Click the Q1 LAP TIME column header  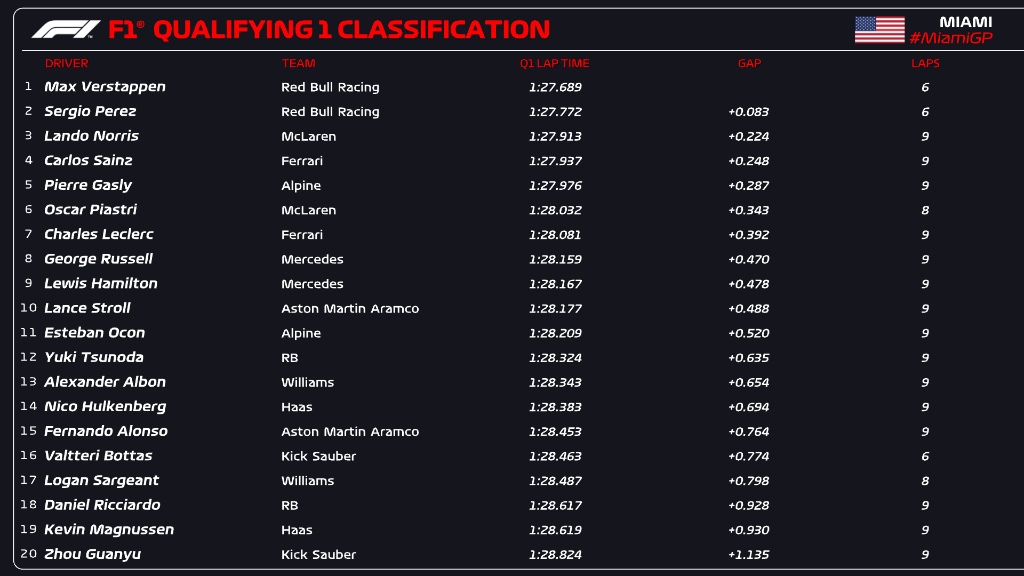[554, 63]
